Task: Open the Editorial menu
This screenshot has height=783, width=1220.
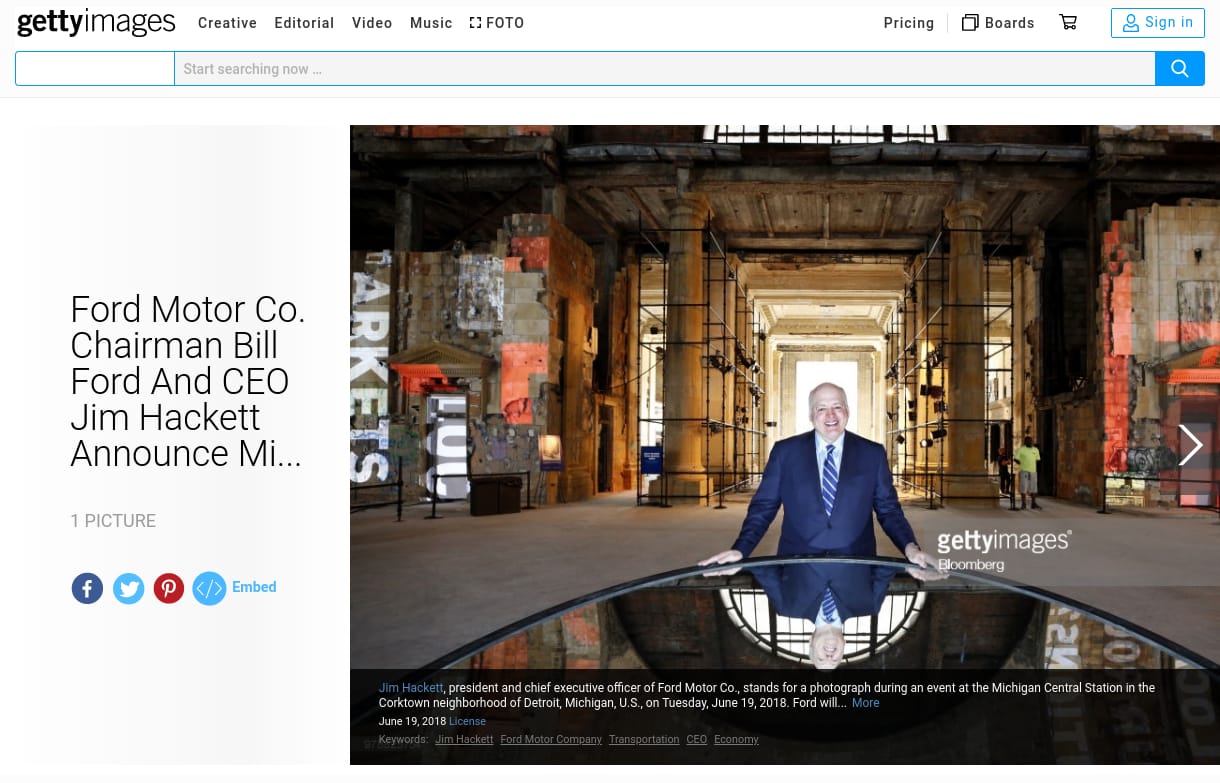Action: pyautogui.click(x=304, y=23)
